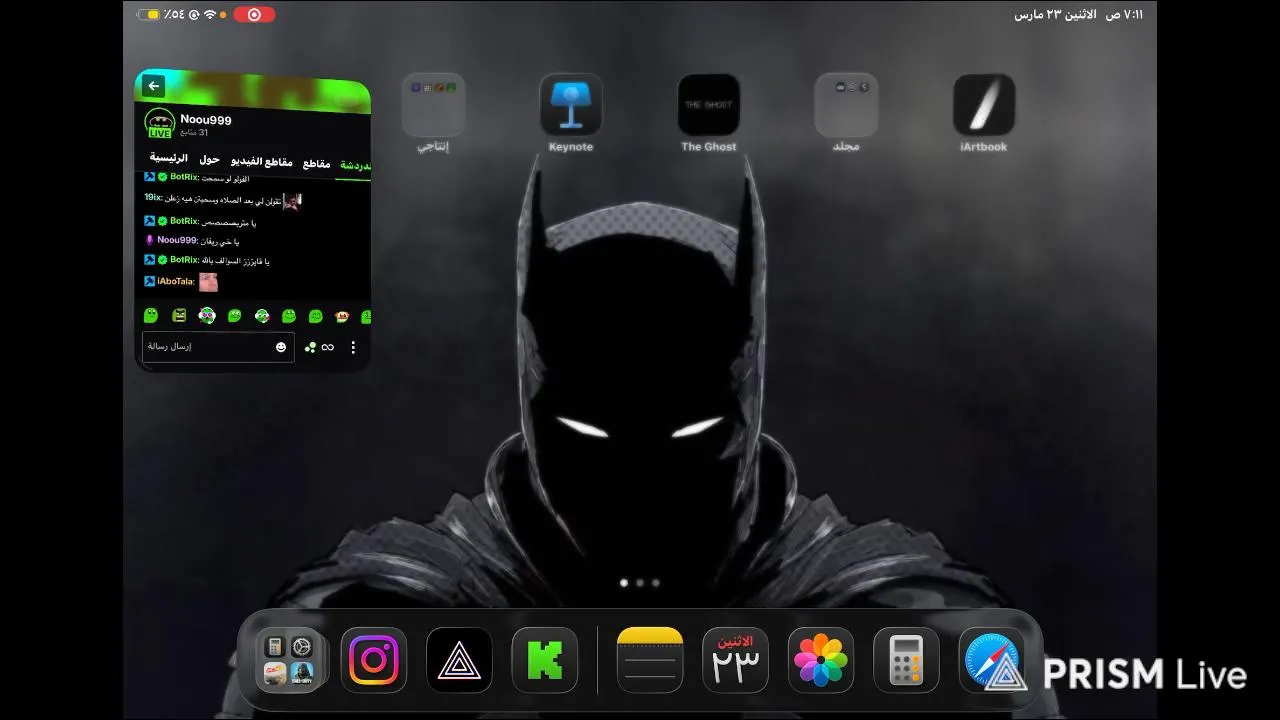Screen dimensions: 1280x720
Task: Click Noou999's username in chat messages
Action: click(178, 240)
